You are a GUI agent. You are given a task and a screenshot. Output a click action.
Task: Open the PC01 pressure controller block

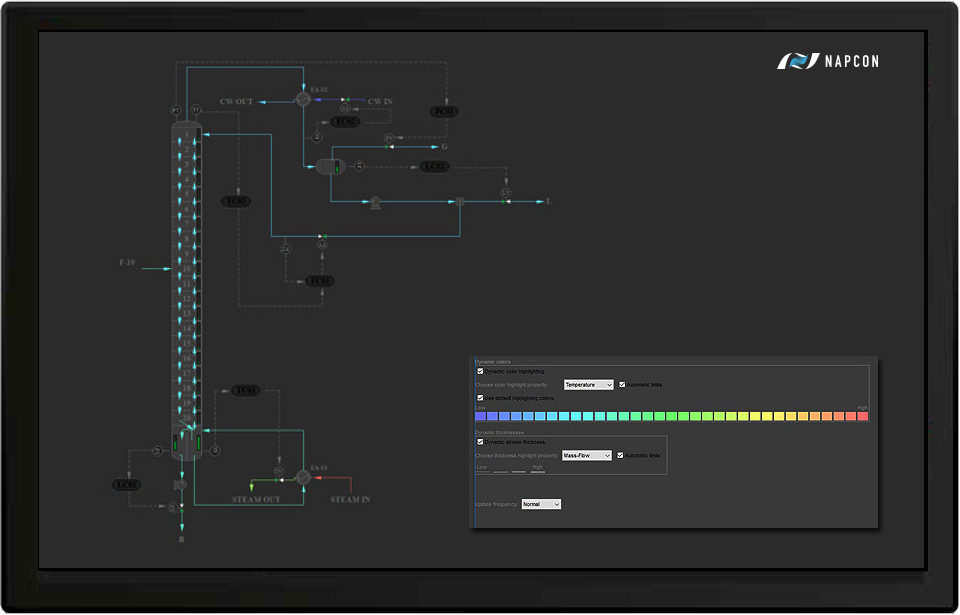click(444, 112)
